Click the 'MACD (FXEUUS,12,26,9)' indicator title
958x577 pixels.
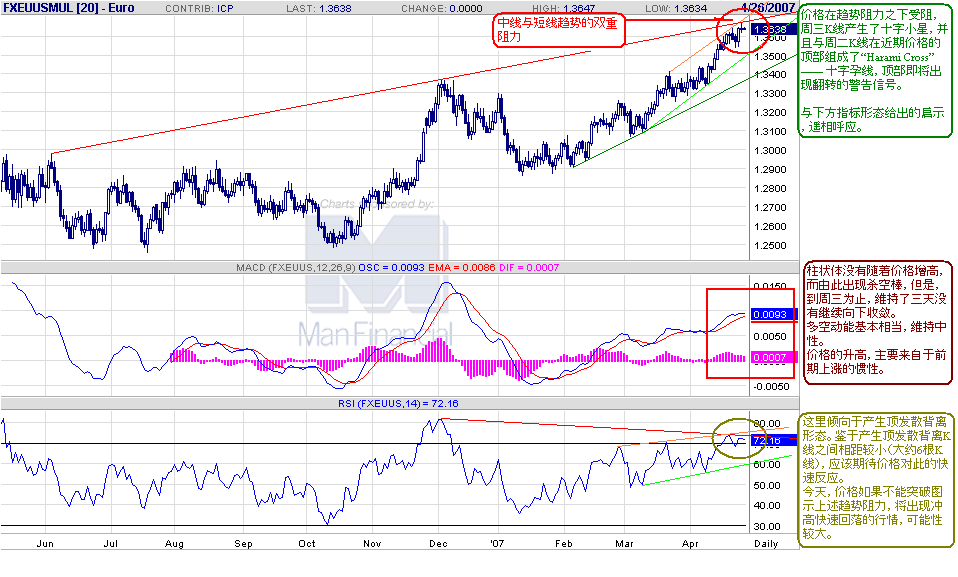(296, 268)
